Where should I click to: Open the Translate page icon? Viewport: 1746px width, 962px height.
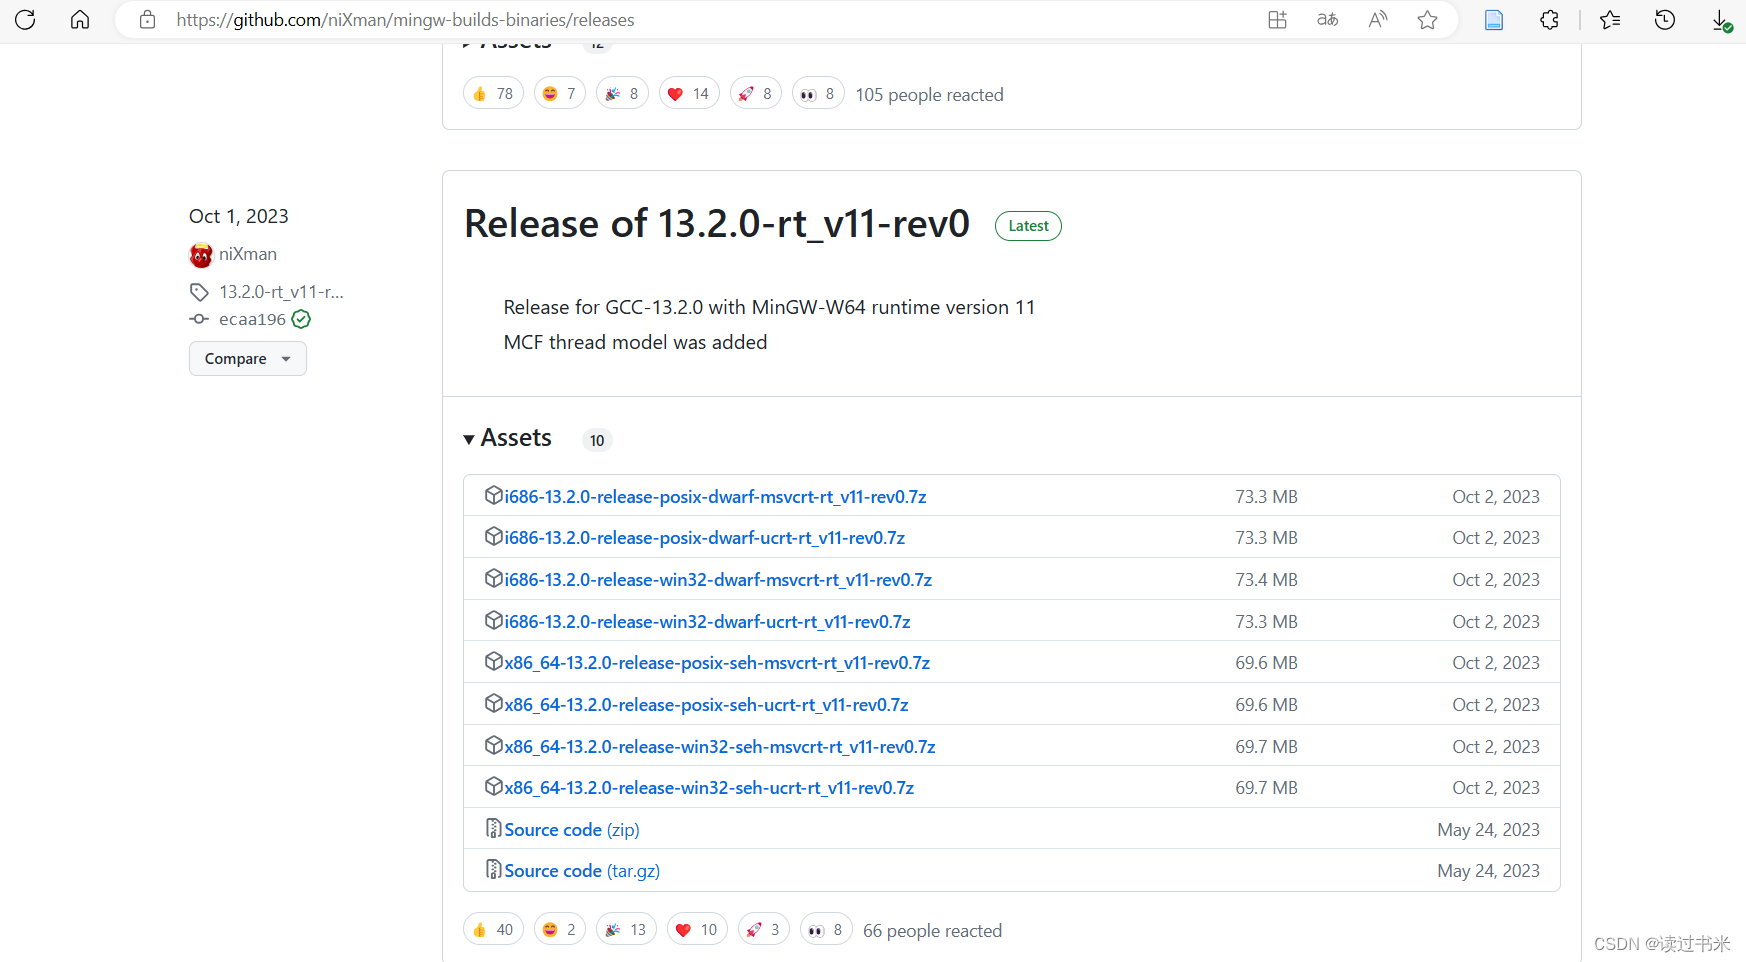(1327, 19)
